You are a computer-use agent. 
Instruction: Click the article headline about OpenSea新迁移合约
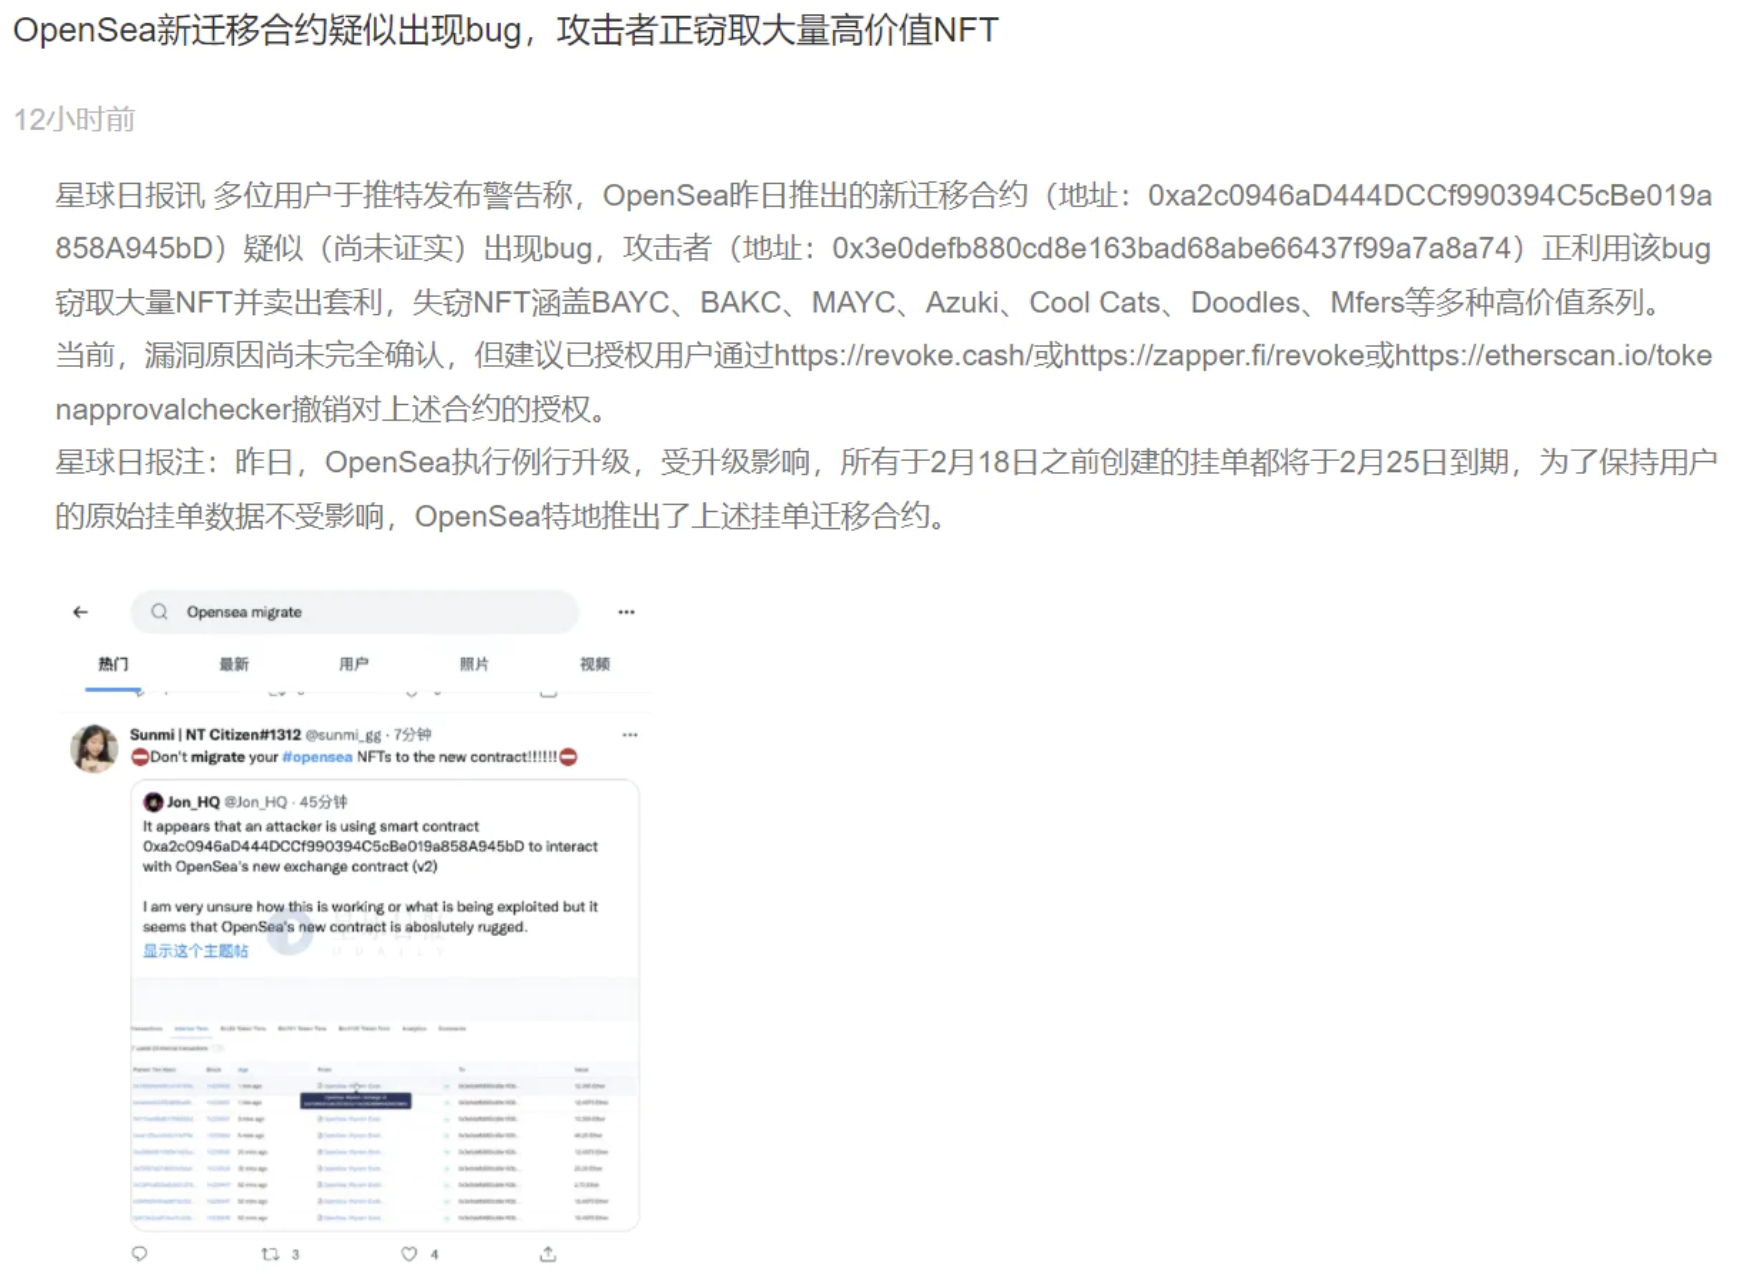click(x=506, y=30)
